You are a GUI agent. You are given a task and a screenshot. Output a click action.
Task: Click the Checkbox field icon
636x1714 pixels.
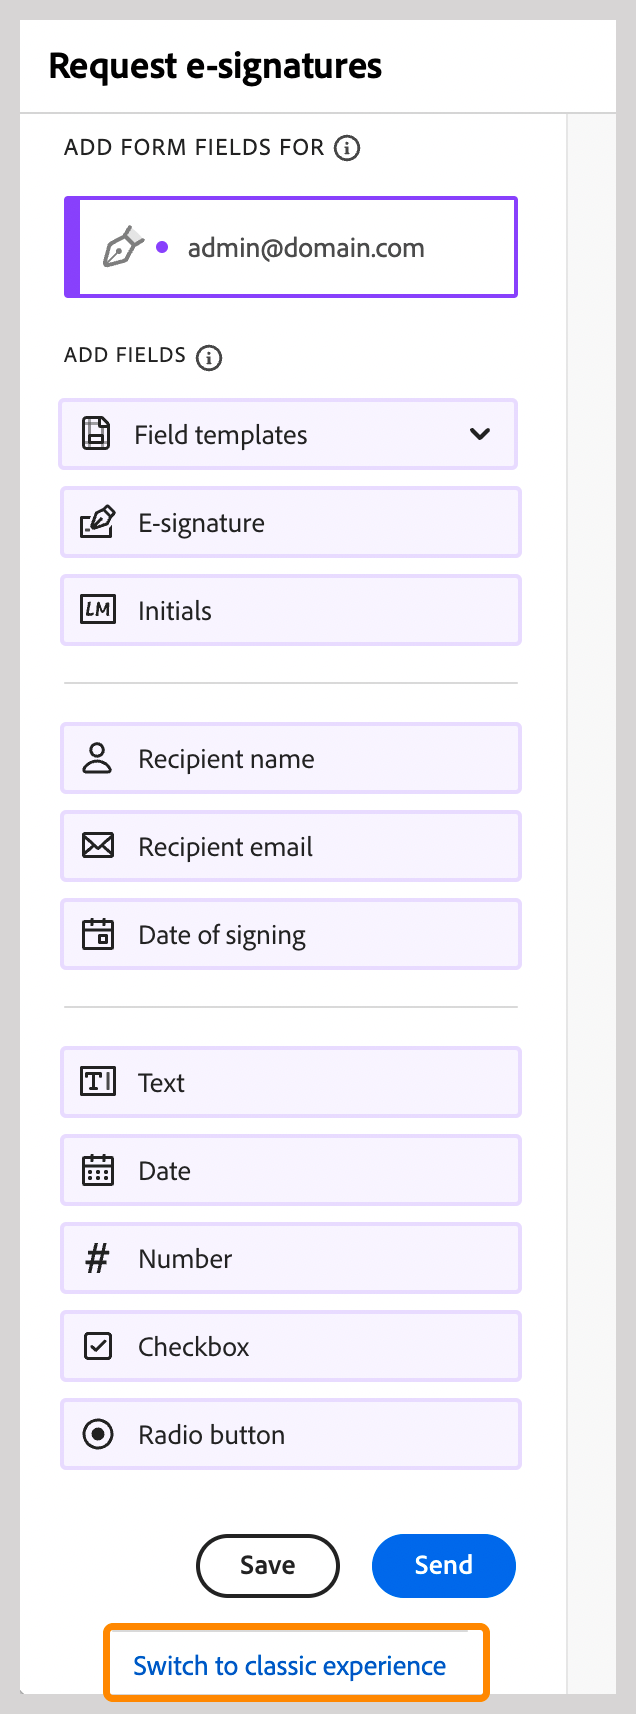(x=97, y=1346)
